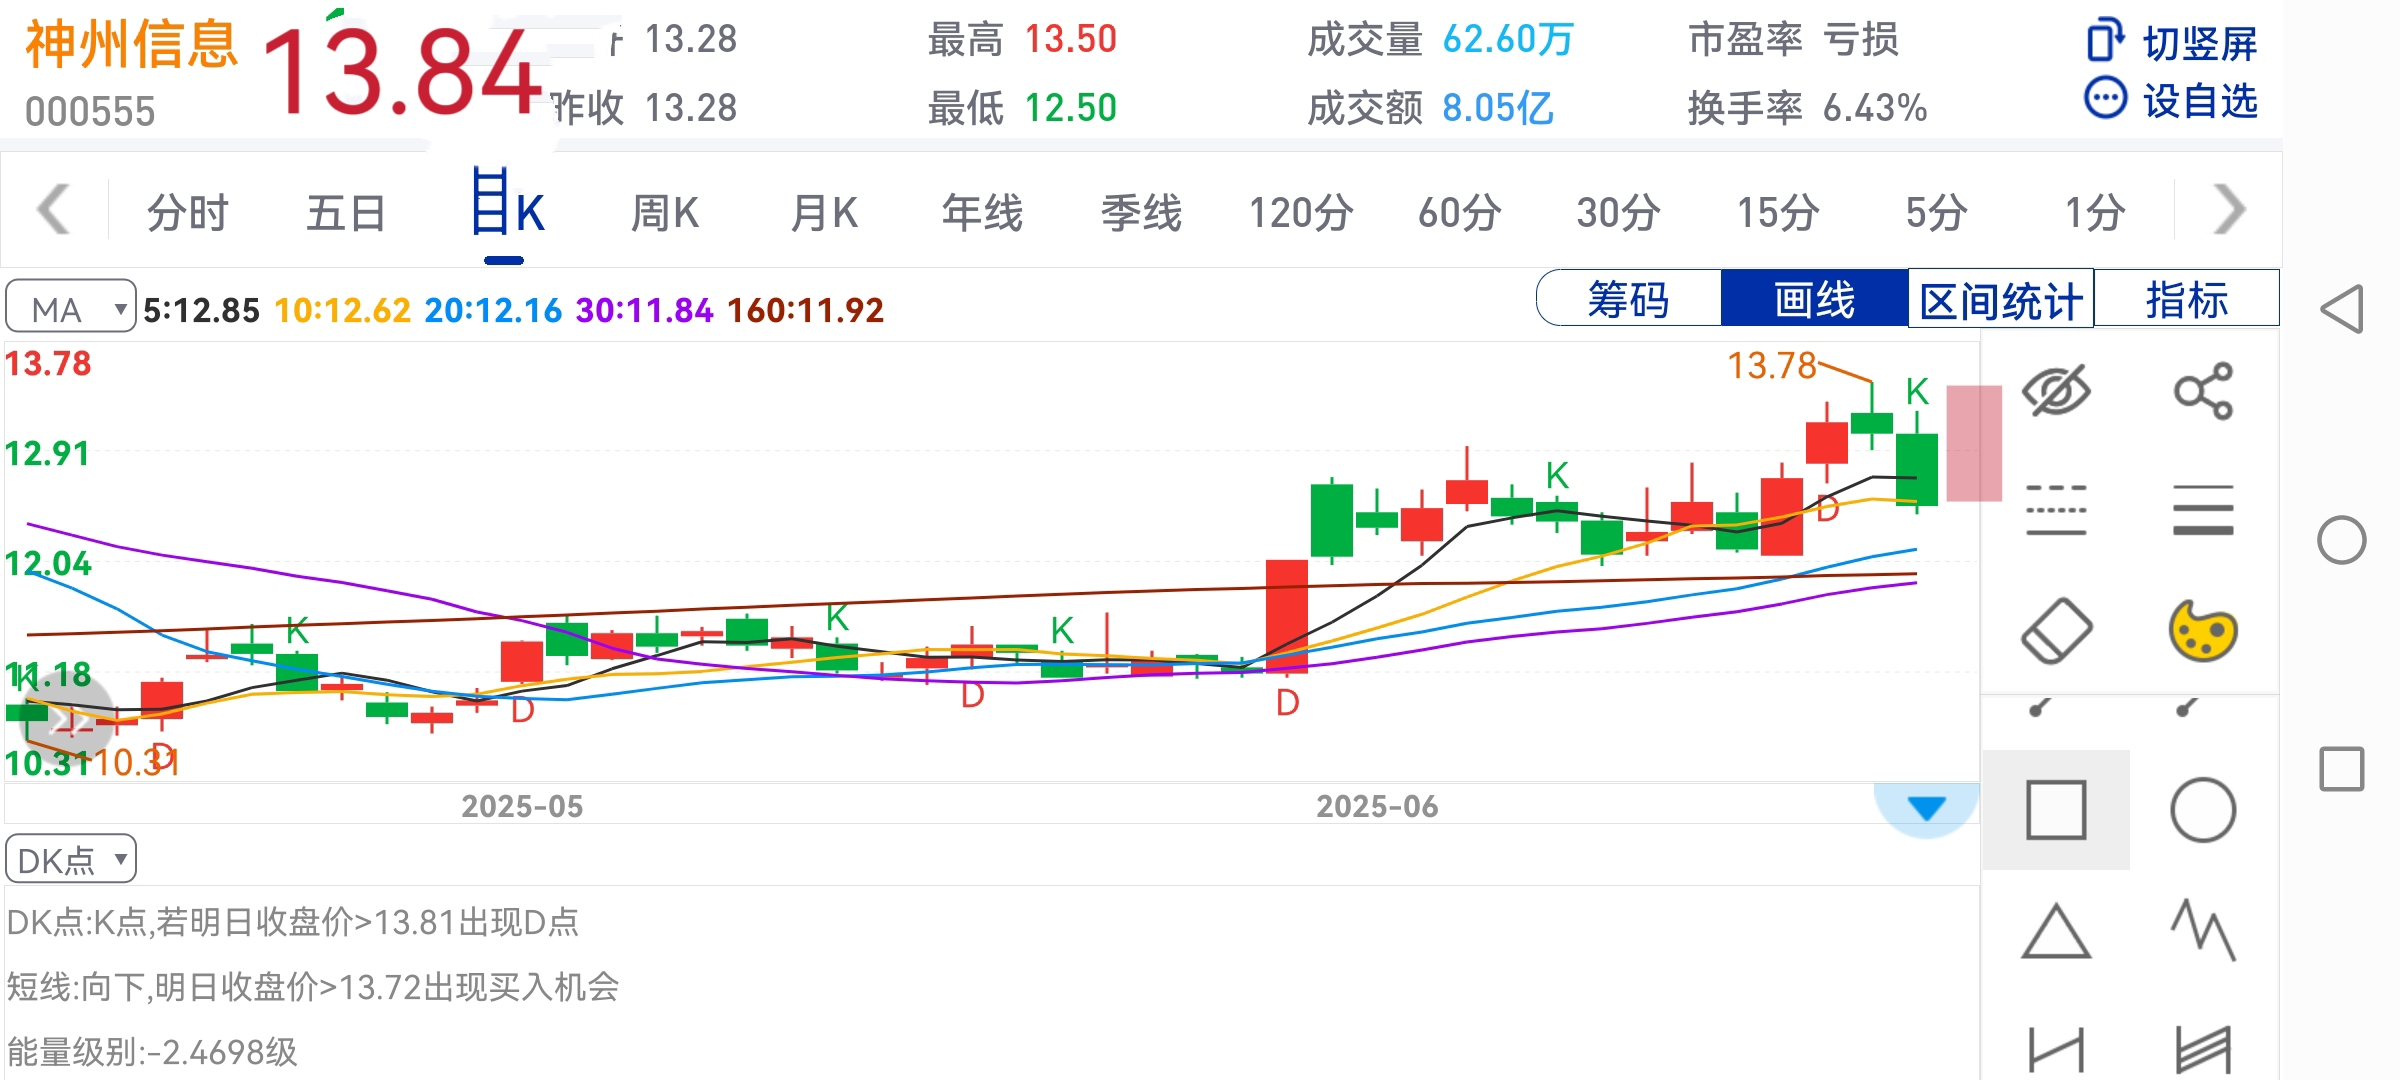Image resolution: width=2400 pixels, height=1080 pixels.
Task: Select the rectangle drawing tool
Action: click(2056, 809)
